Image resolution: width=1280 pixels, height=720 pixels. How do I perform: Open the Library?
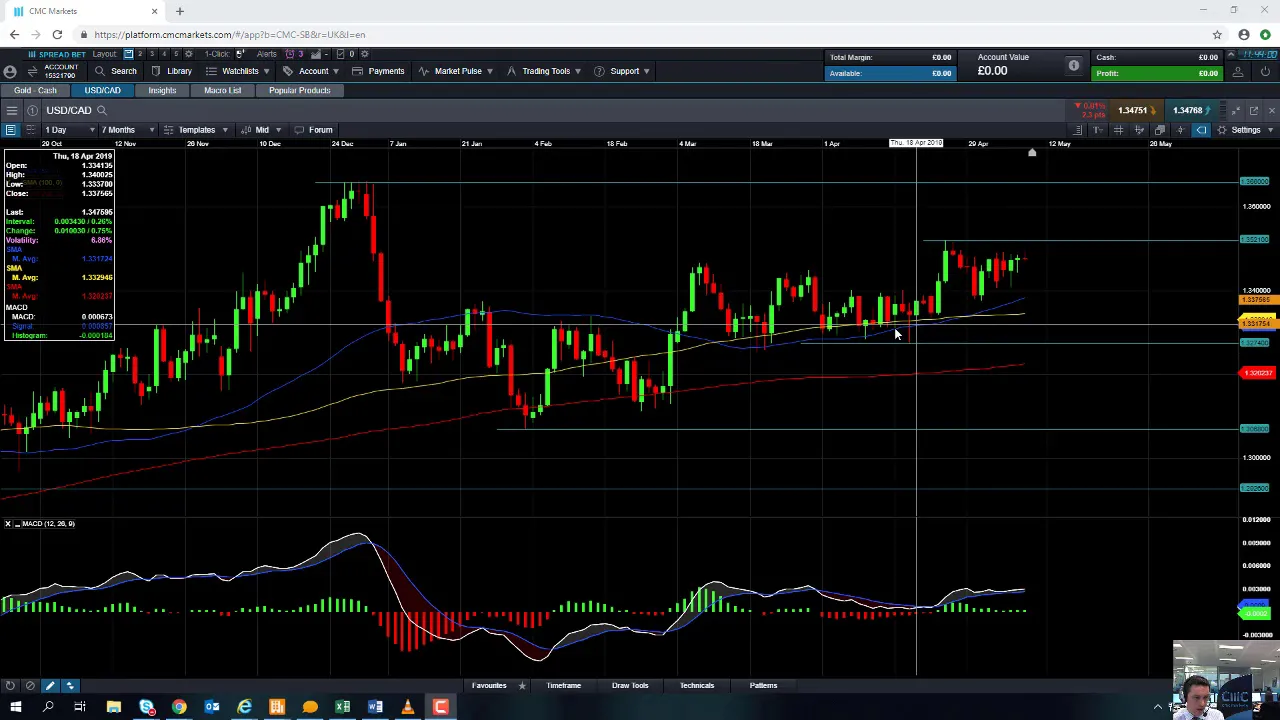pos(171,71)
